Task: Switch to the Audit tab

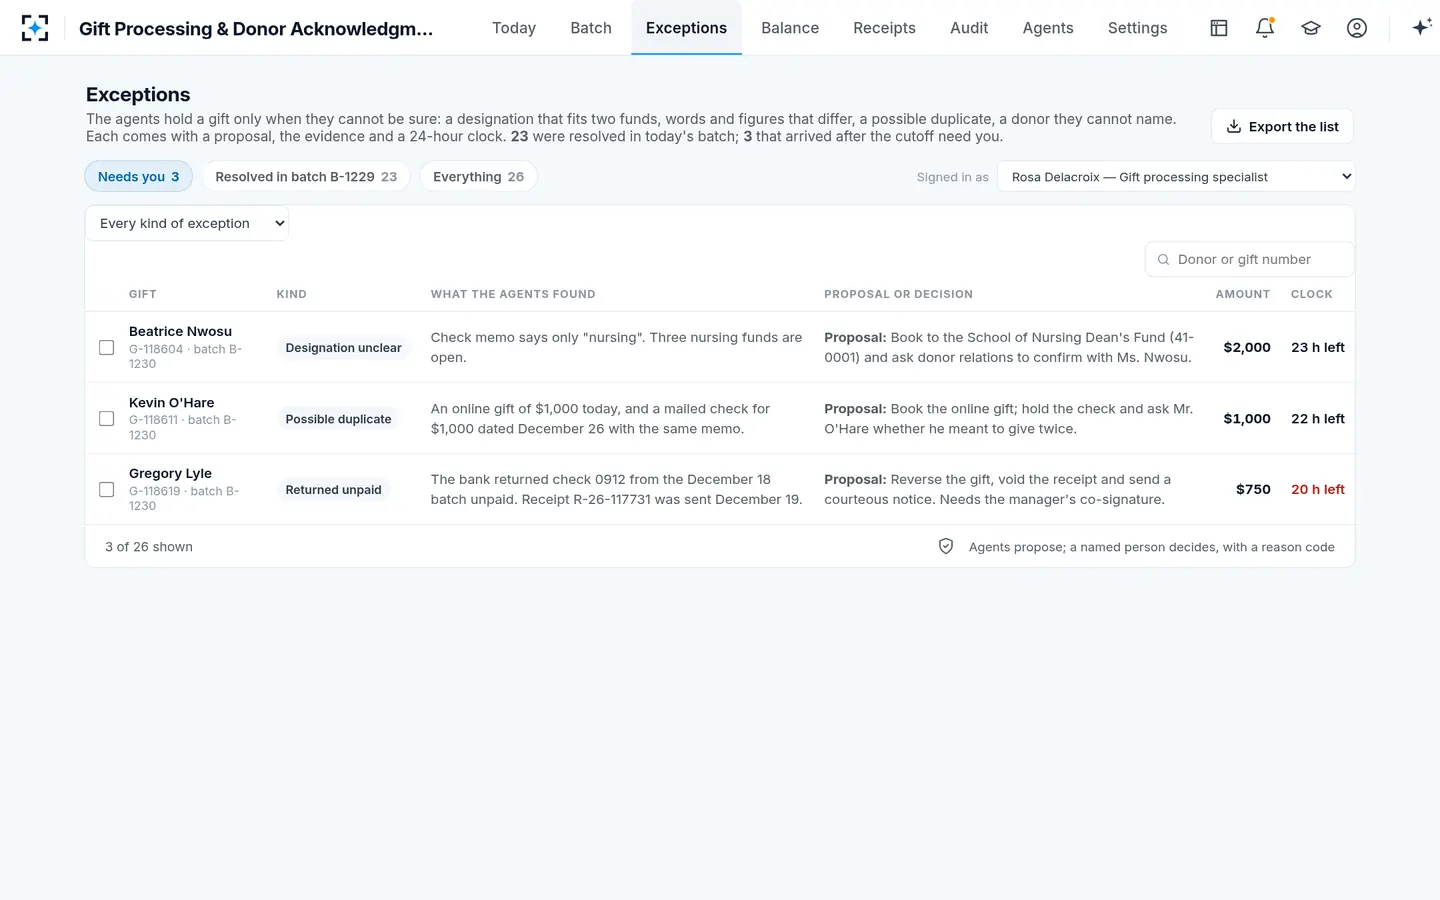Action: (x=969, y=28)
